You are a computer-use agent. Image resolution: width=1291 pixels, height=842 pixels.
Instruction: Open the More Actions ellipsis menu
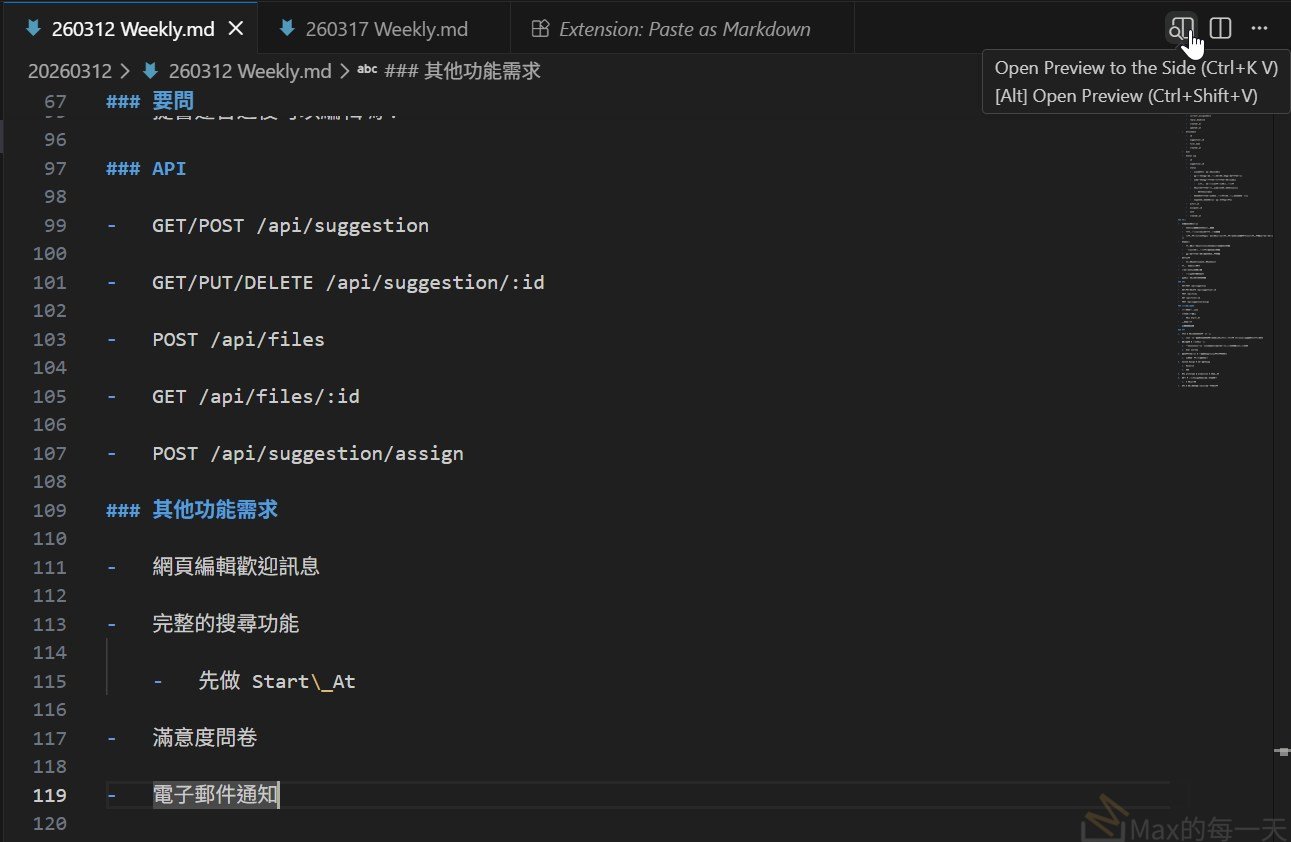(x=1259, y=29)
